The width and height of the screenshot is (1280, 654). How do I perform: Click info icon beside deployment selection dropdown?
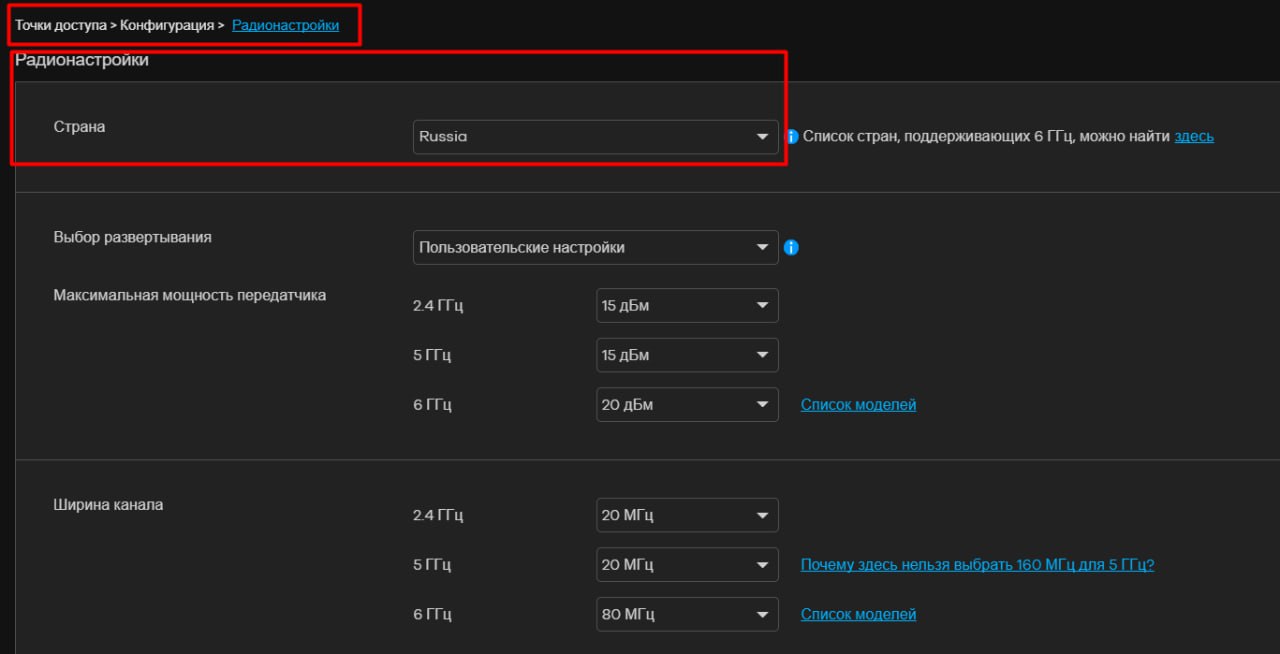point(791,247)
